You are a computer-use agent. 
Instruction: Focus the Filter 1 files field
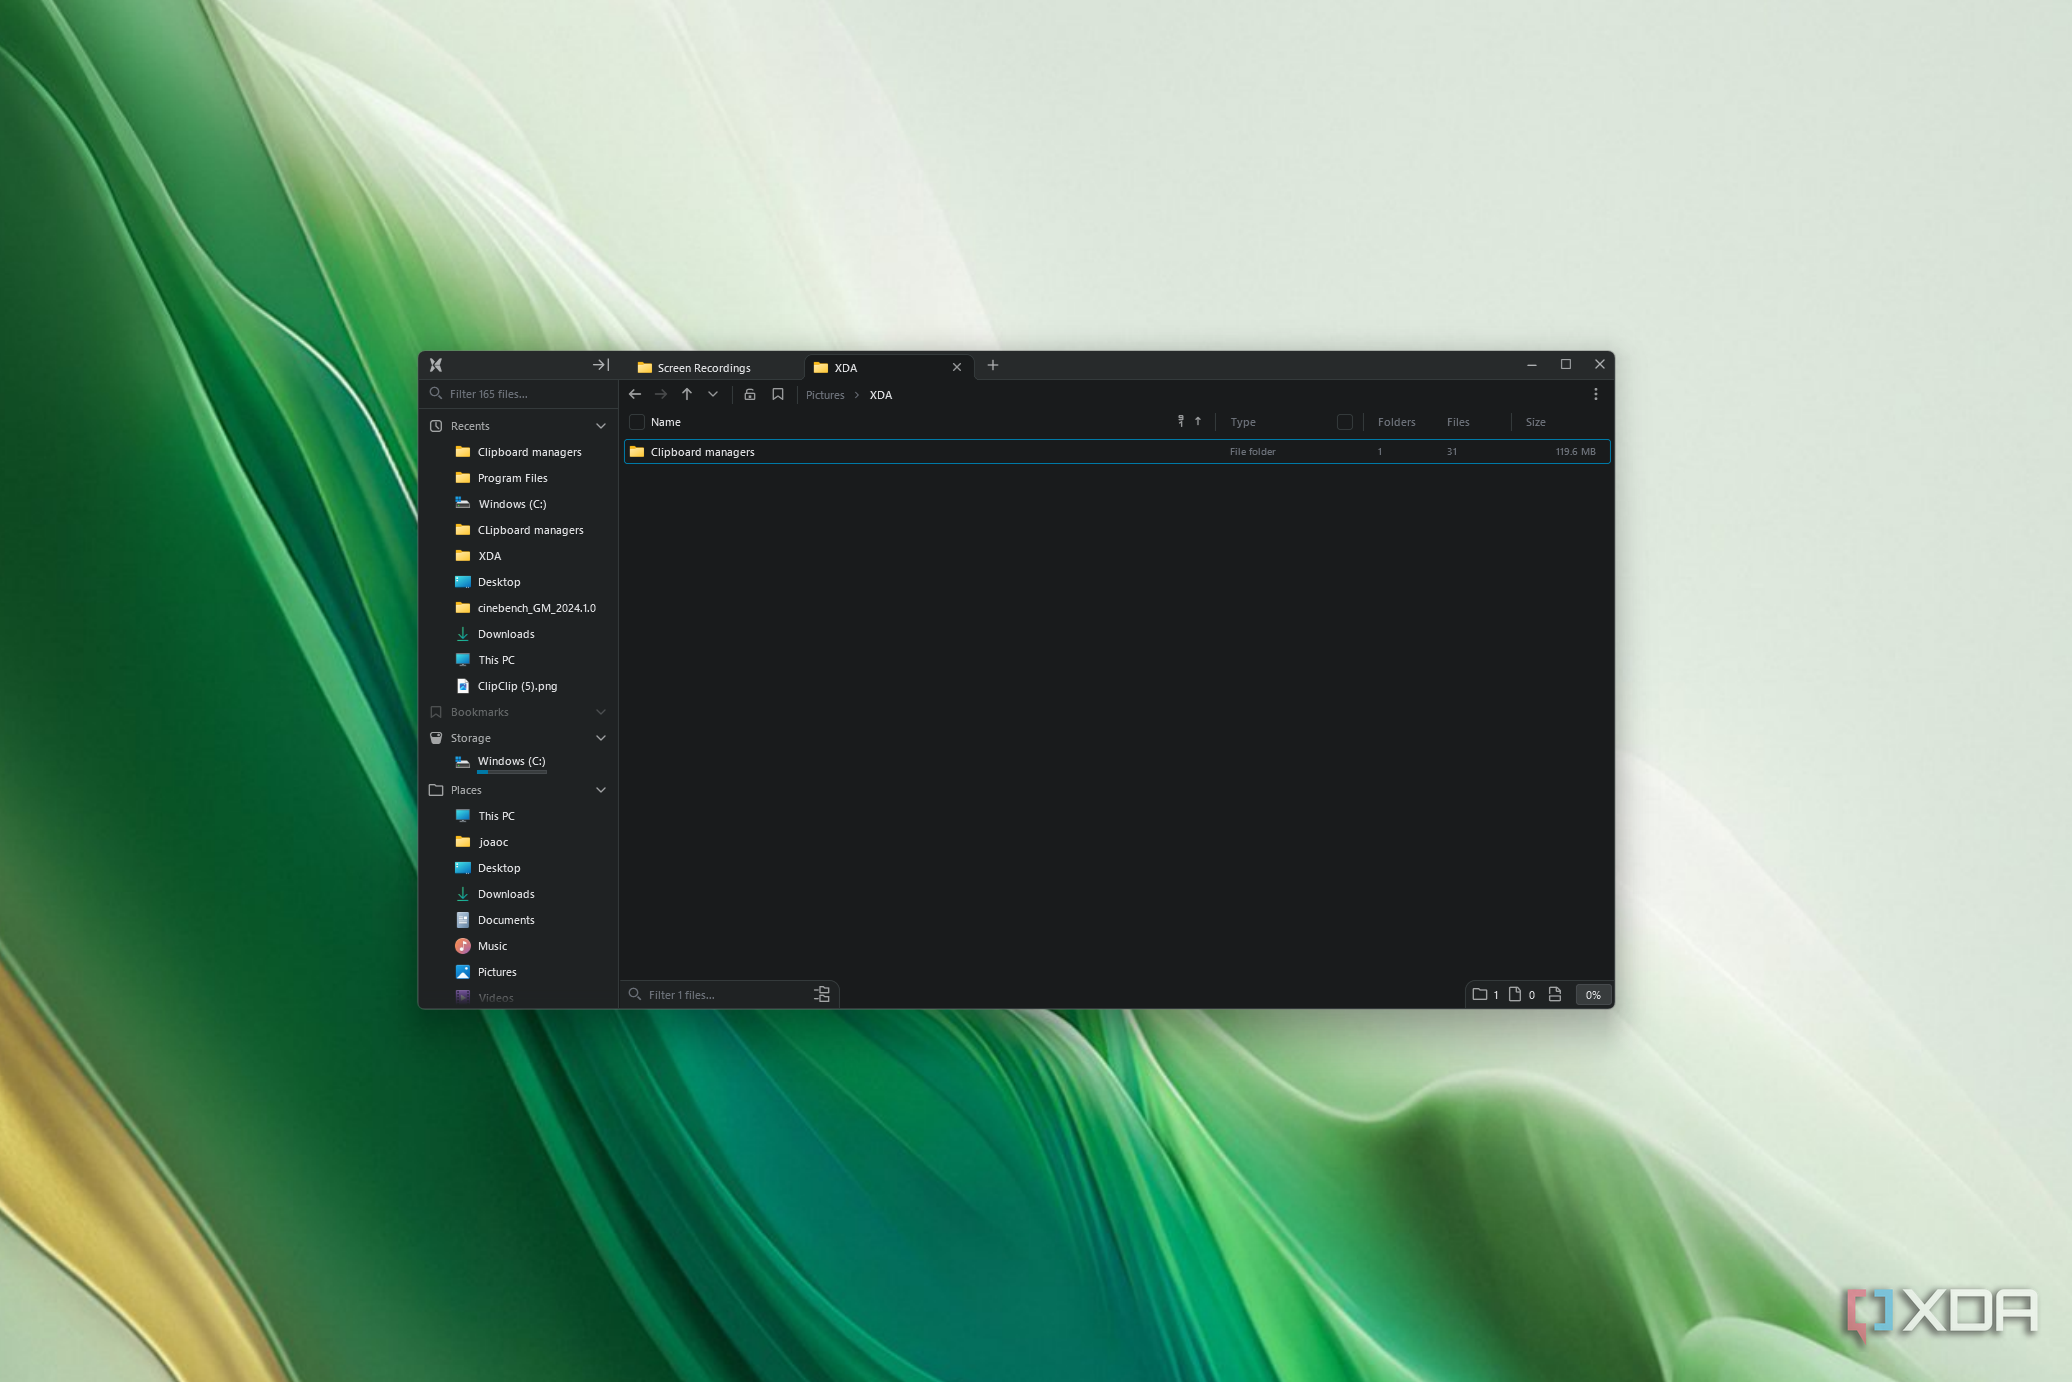[718, 995]
